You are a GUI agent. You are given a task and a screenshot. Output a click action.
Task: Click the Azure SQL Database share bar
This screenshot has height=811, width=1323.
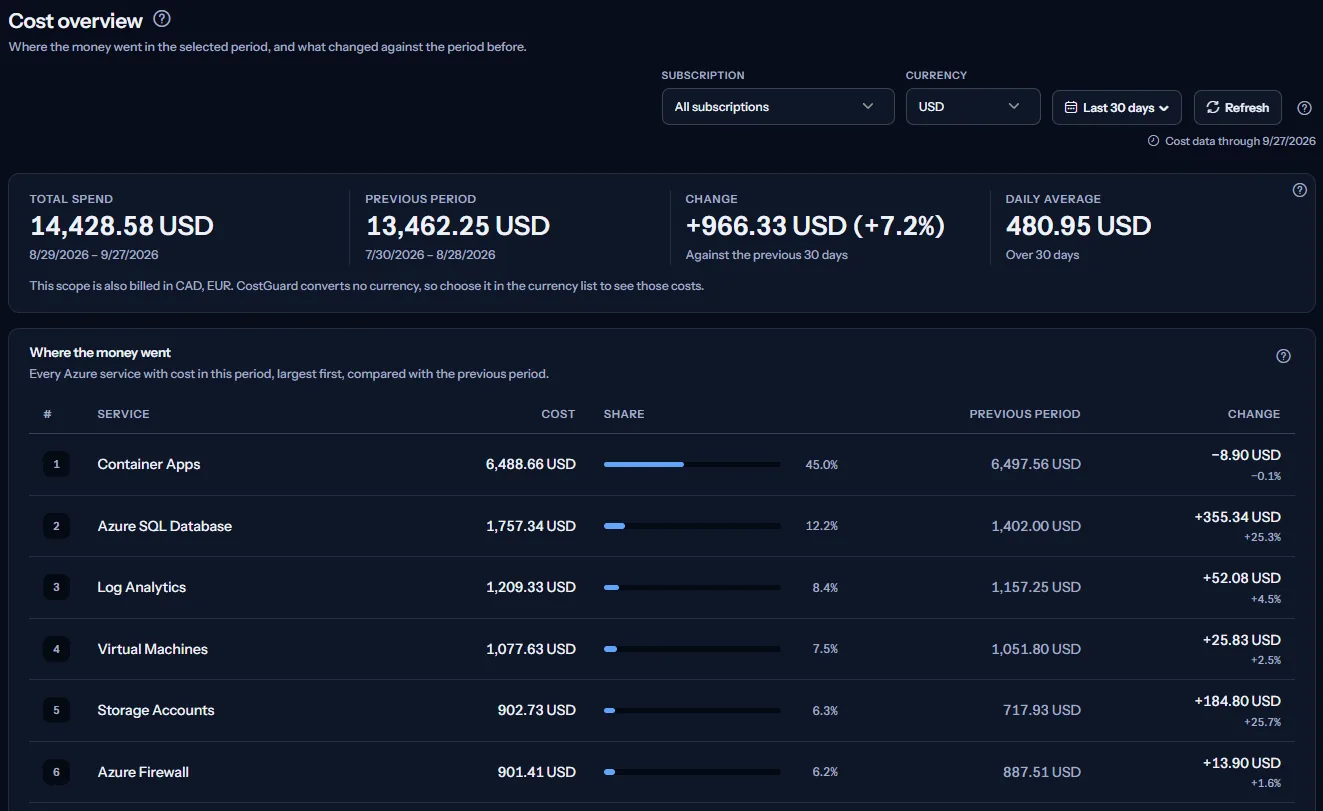point(692,526)
